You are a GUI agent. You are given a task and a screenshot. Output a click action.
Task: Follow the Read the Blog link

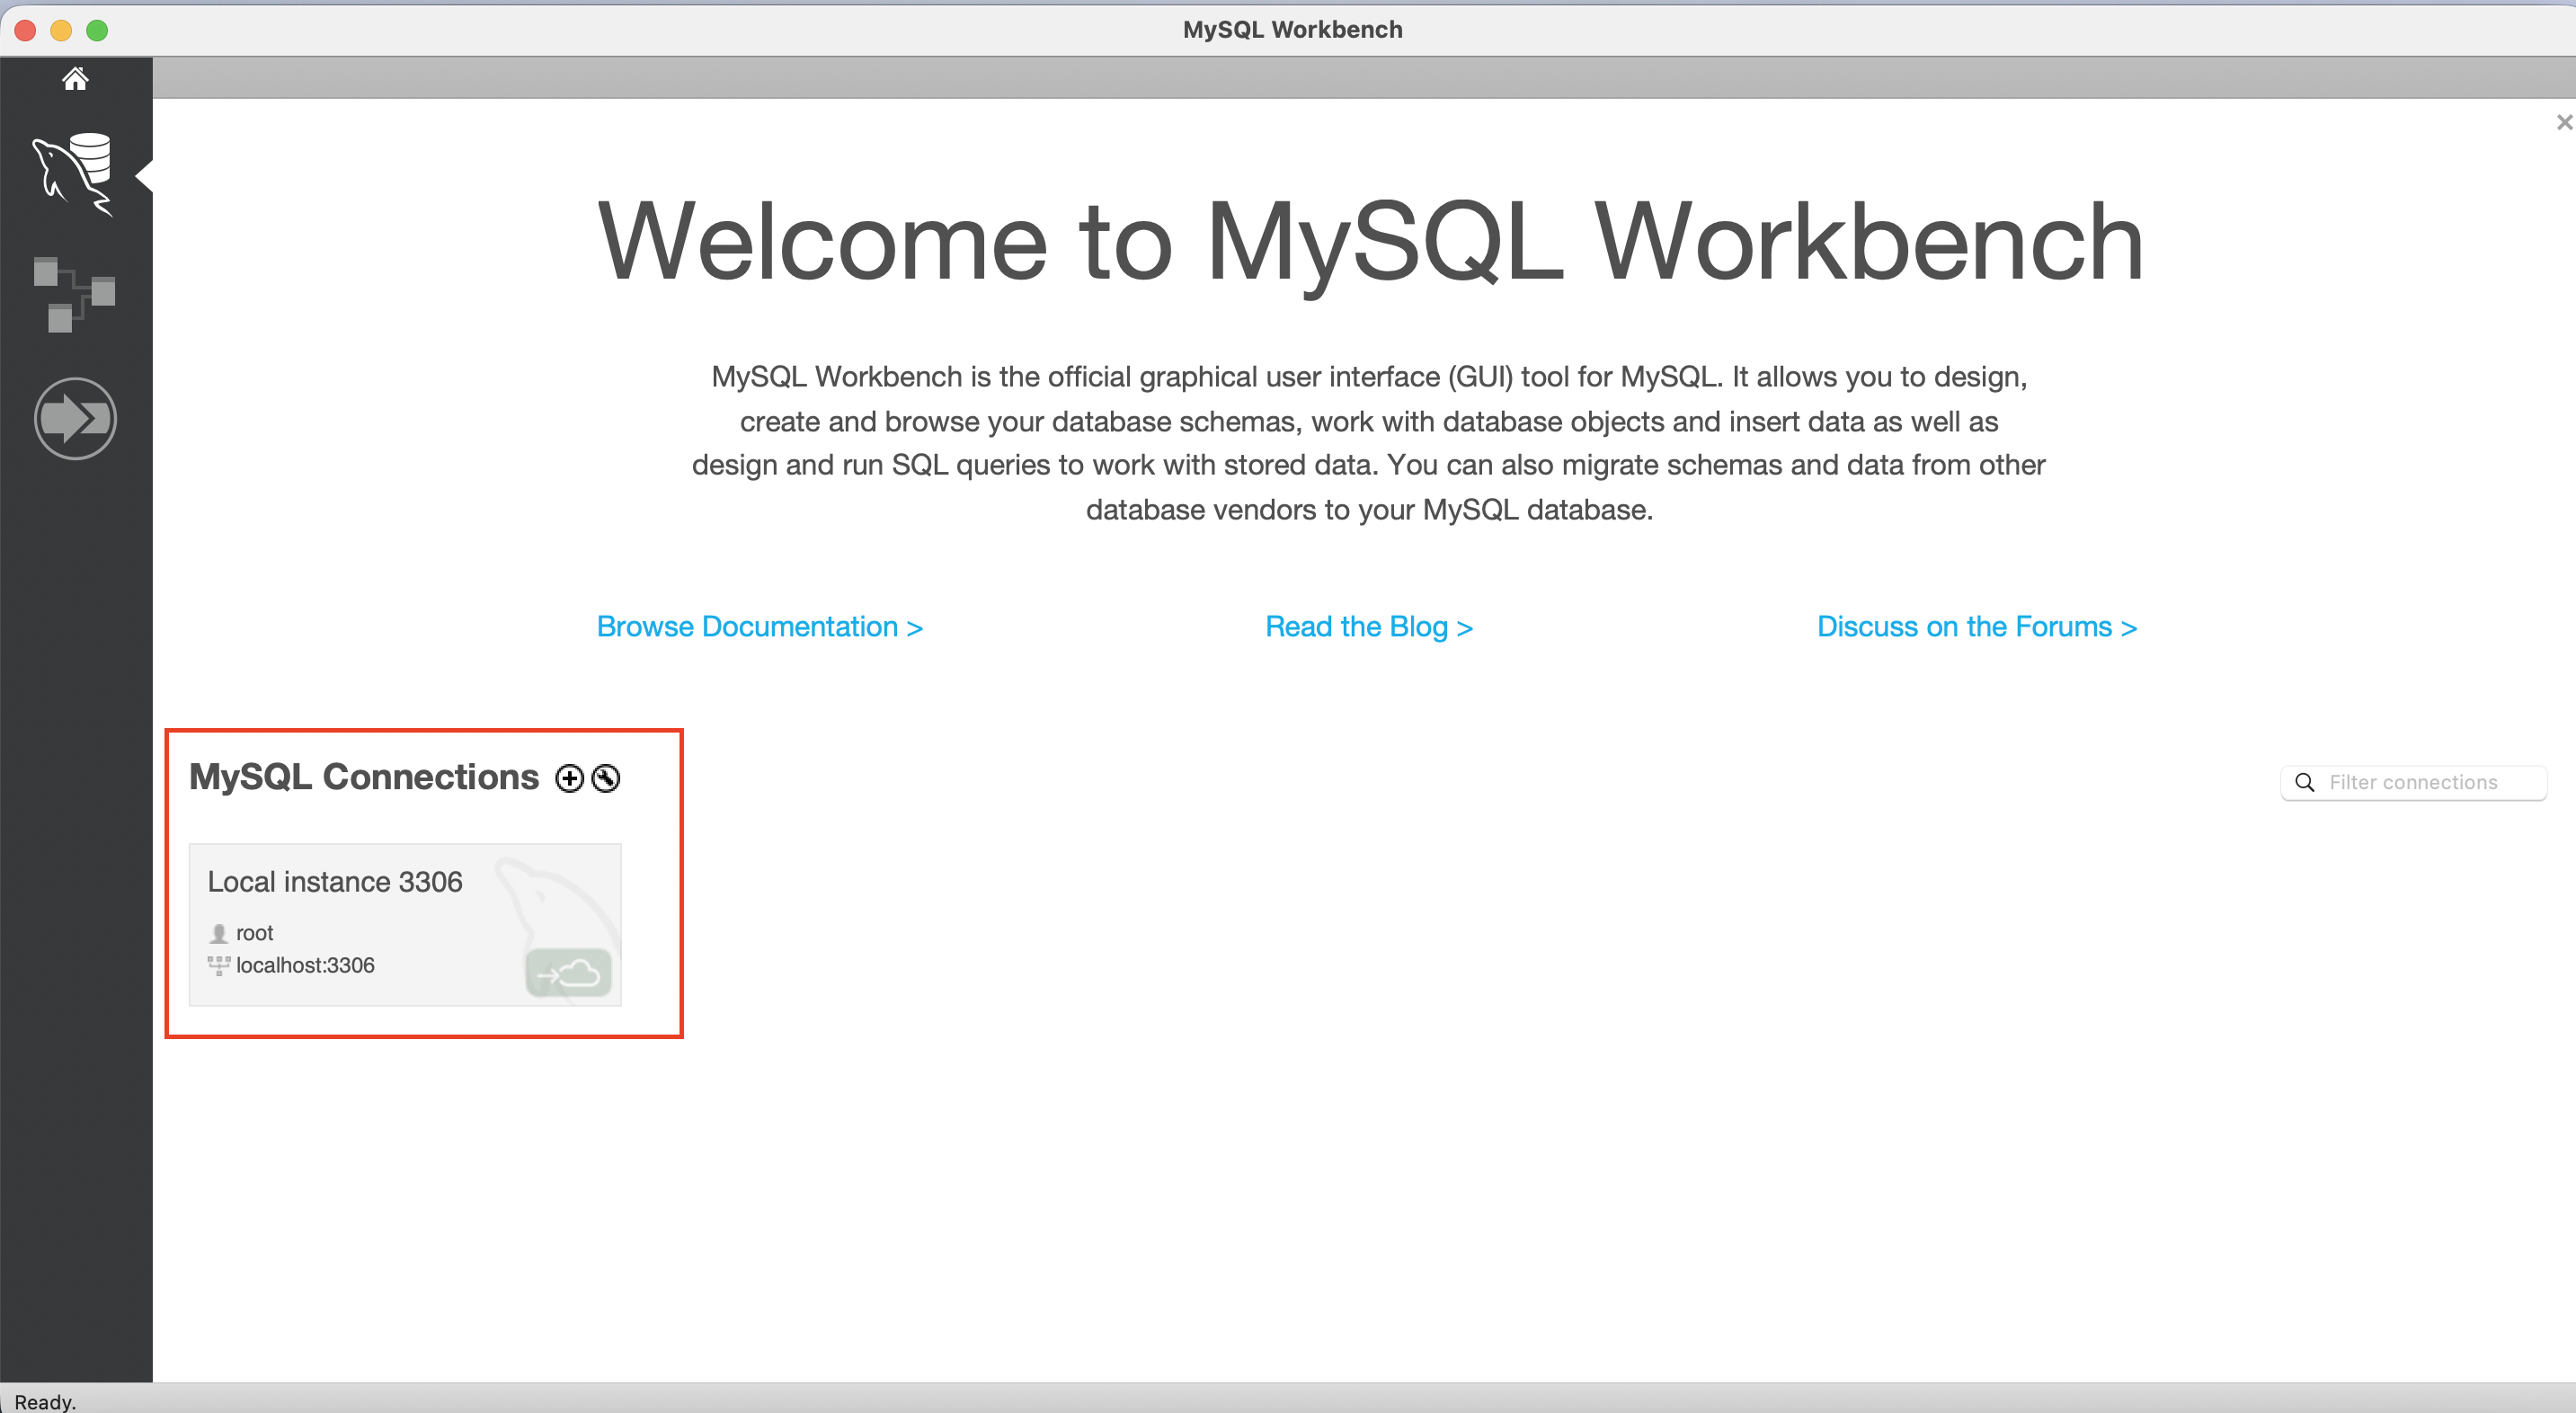1368,626
